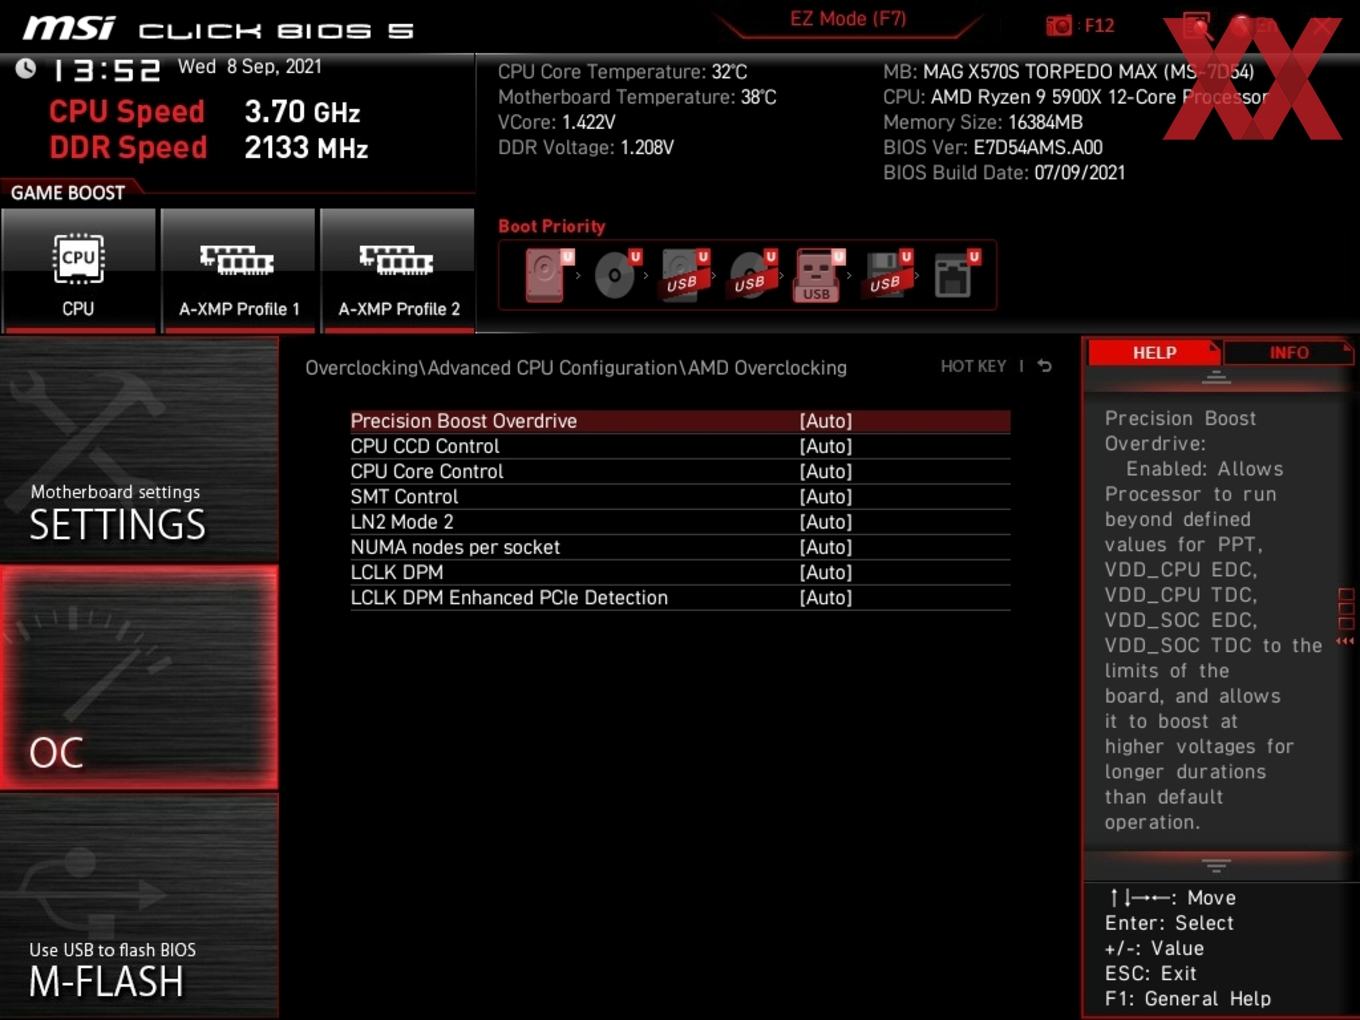This screenshot has height=1020, width=1360.
Task: Select the CPU CCD Control label
Action: (x=425, y=446)
